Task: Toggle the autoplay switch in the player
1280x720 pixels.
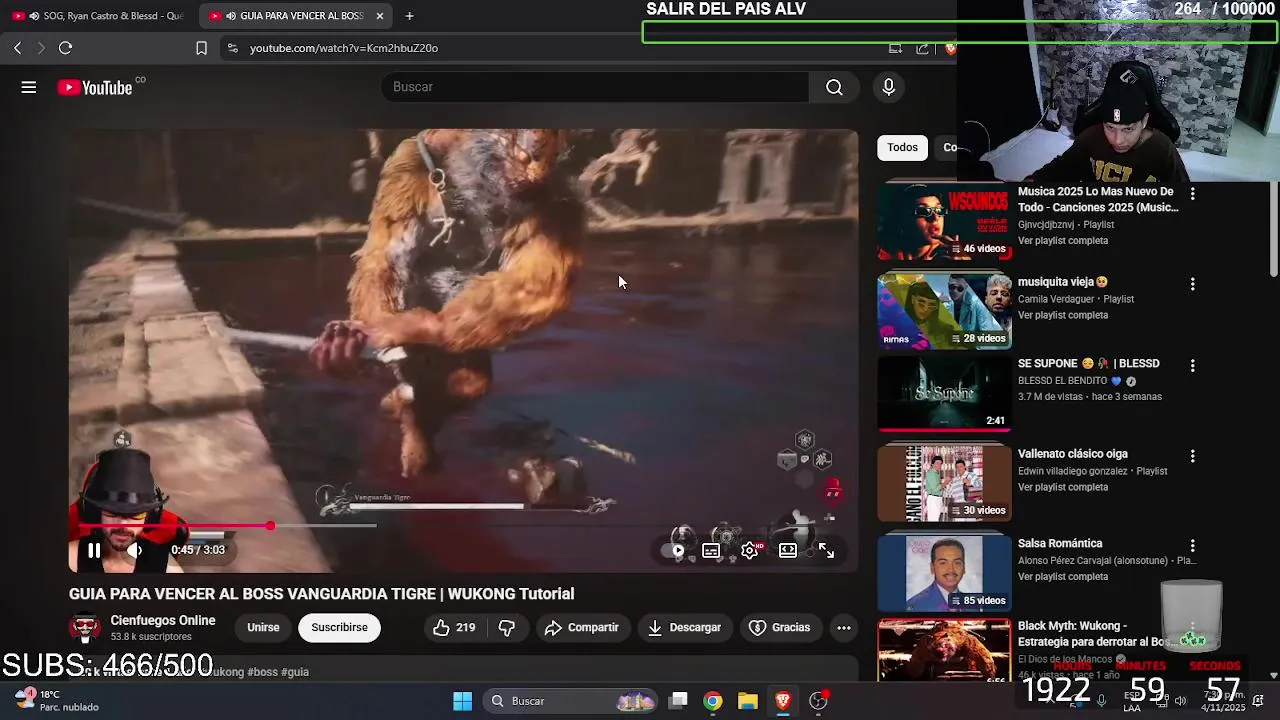Action: 673,550
